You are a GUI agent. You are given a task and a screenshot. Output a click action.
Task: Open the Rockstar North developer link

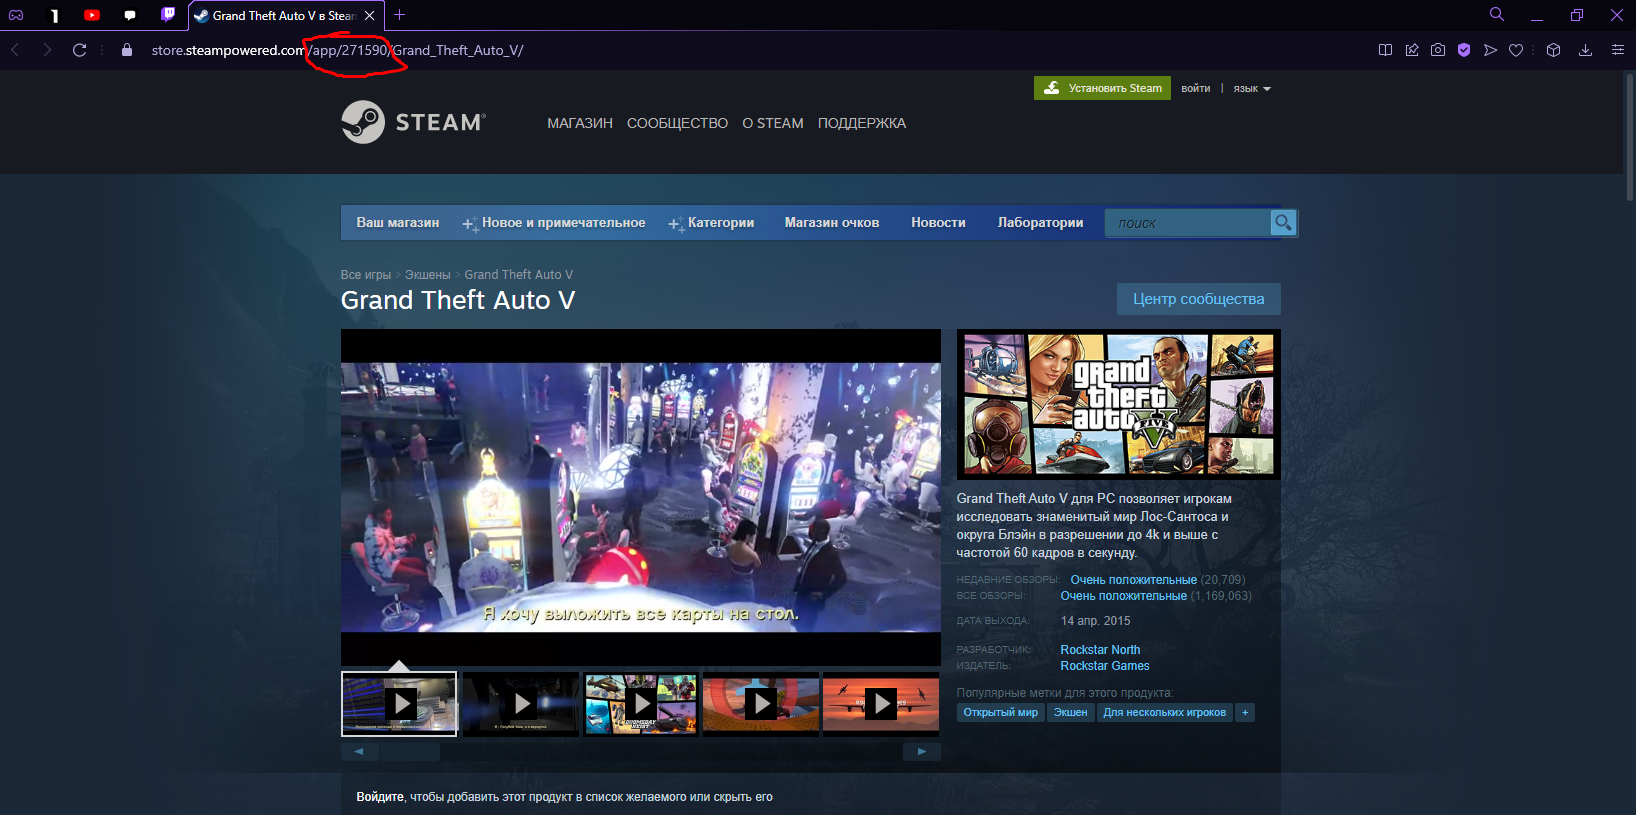[x=1100, y=650]
